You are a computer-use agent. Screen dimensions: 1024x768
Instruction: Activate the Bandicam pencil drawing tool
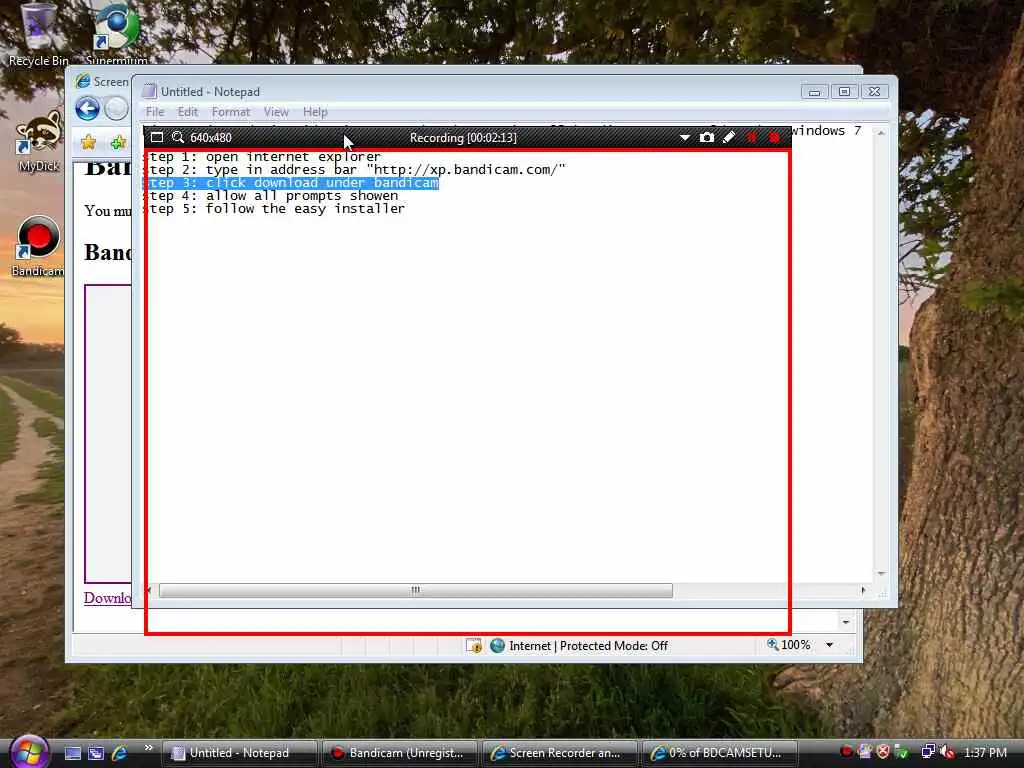pyautogui.click(x=729, y=137)
